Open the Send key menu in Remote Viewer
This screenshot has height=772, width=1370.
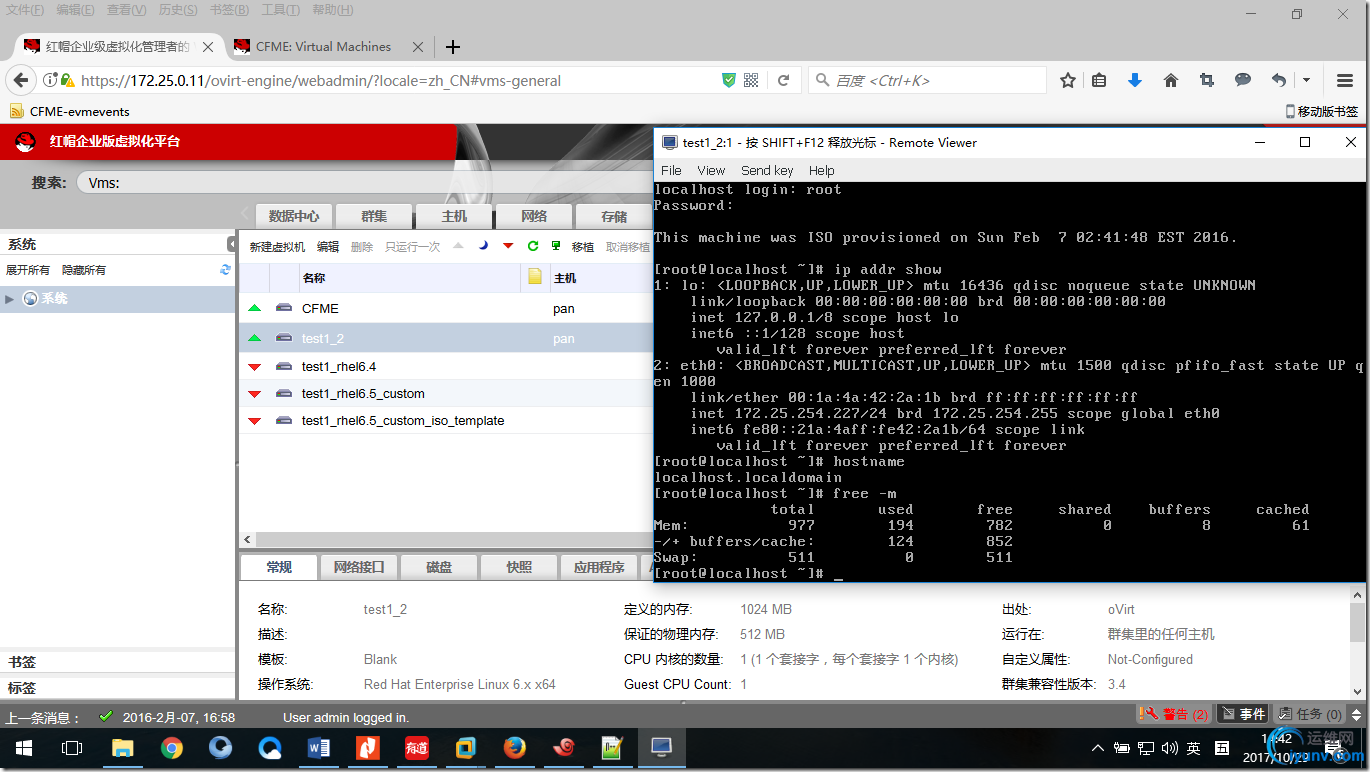pos(767,170)
